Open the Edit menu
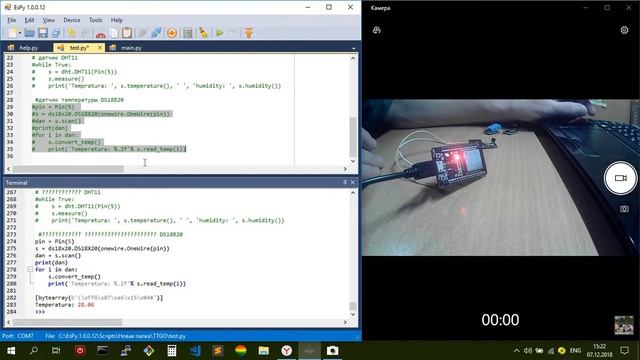Viewport: 640px width, 360px height. 29,20
